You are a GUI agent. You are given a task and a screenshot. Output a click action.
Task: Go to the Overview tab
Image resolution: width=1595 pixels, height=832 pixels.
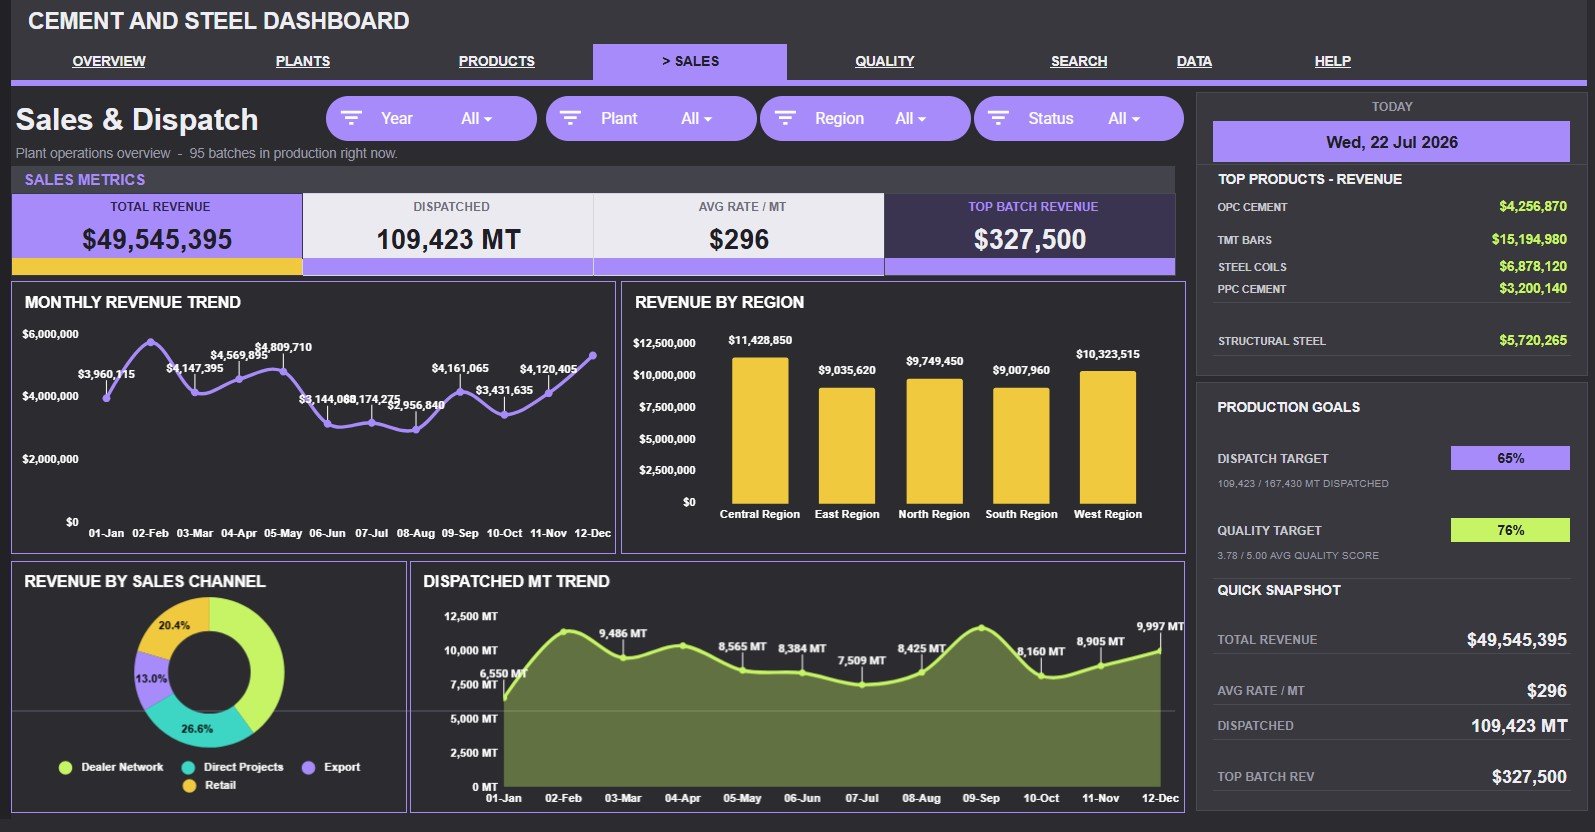[109, 61]
